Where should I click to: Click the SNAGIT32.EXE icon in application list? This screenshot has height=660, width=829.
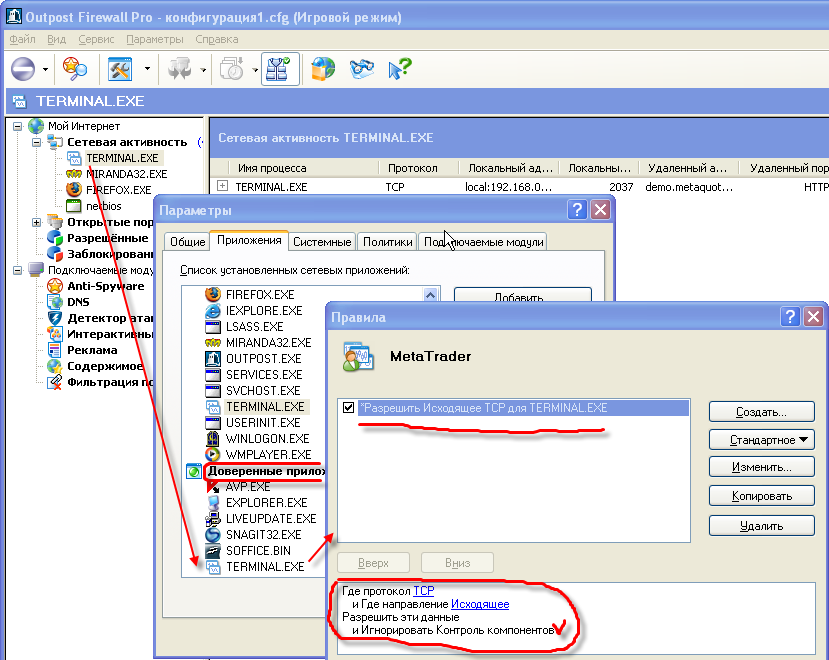click(x=213, y=535)
